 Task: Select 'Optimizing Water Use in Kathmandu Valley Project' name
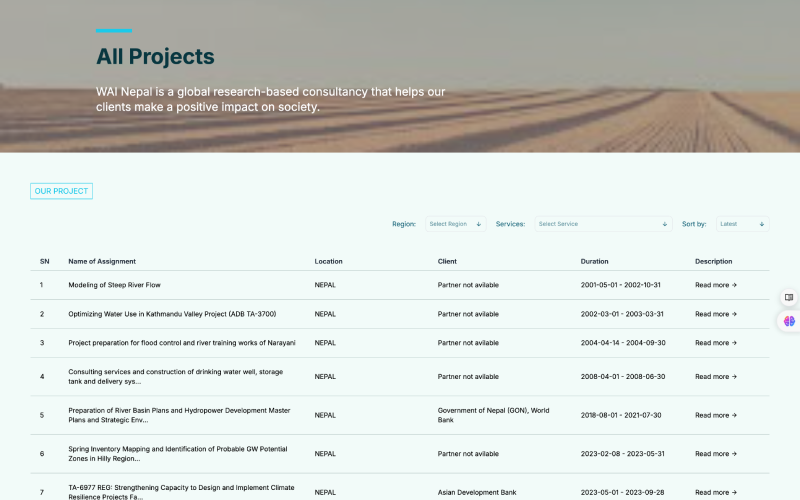[172, 314]
